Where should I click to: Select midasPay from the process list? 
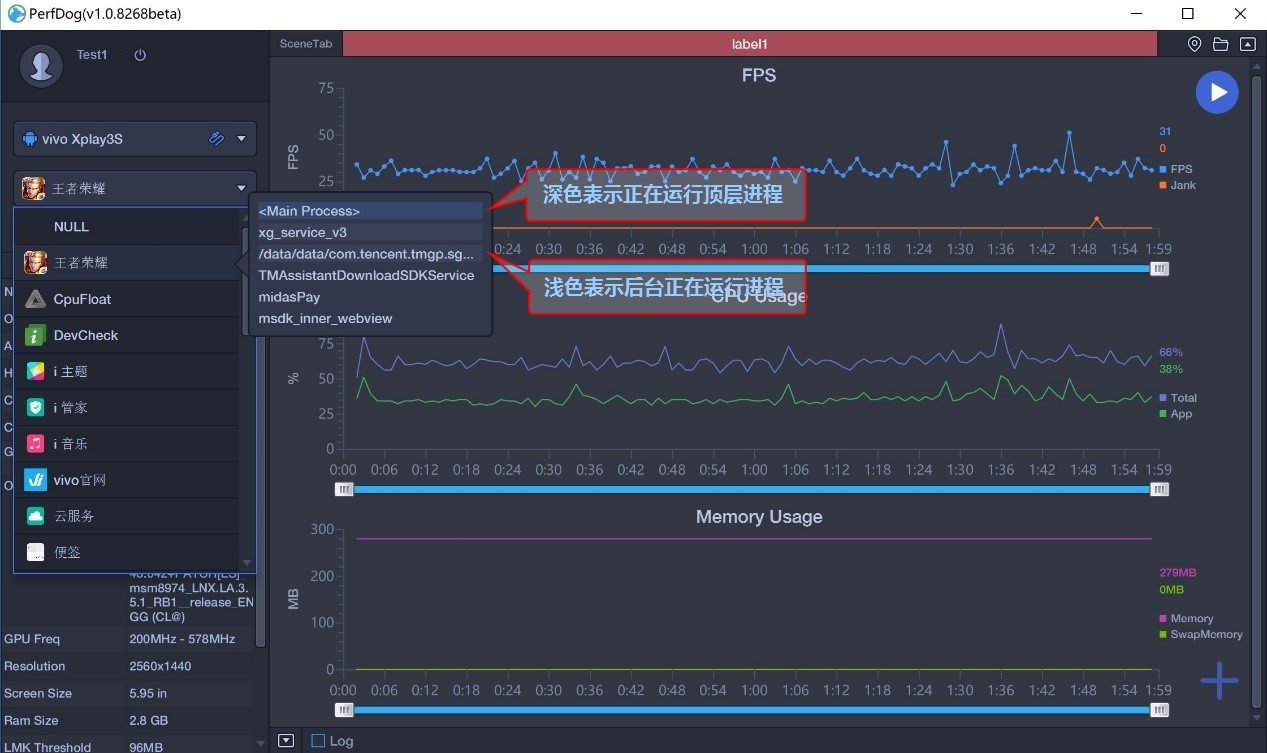[289, 296]
